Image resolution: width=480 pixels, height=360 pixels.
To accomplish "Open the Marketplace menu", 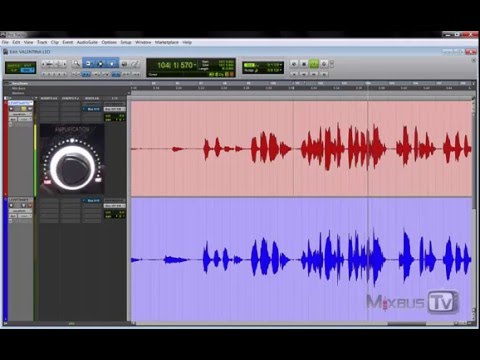I will (167, 42).
